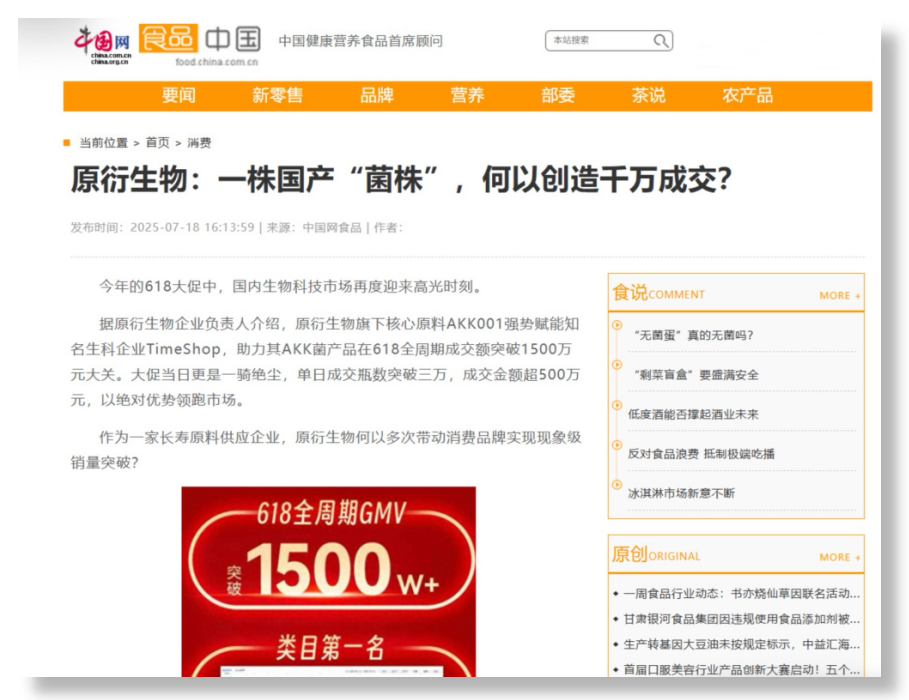Open 首届口服美容行业产品创新大赛 link
Image resolution: width=909 pixels, height=700 pixels.
click(741, 670)
